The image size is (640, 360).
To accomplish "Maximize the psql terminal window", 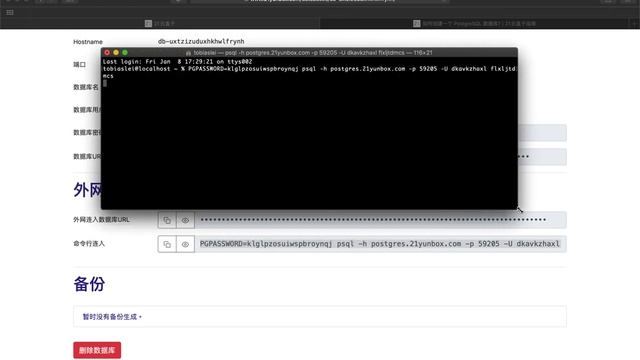I will (x=125, y=52).
